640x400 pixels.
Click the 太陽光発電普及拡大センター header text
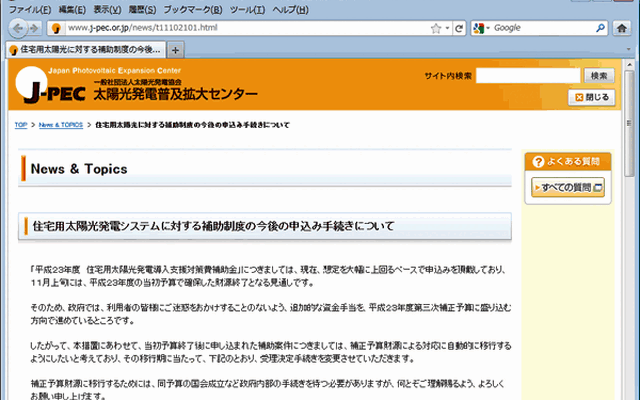coord(176,94)
